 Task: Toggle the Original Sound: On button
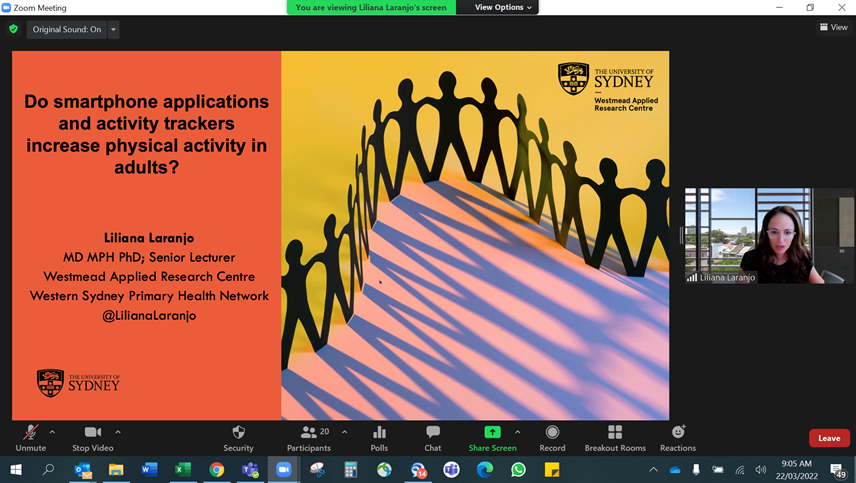[67, 29]
